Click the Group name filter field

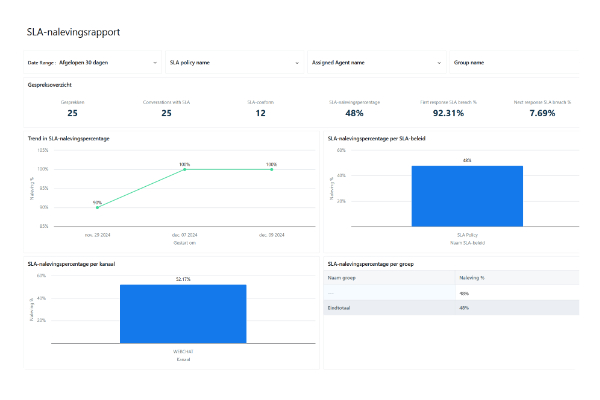(520, 62)
